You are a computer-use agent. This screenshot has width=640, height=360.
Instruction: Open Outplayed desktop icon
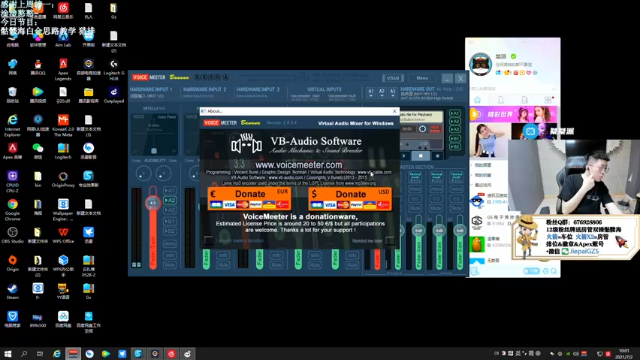(x=113, y=96)
